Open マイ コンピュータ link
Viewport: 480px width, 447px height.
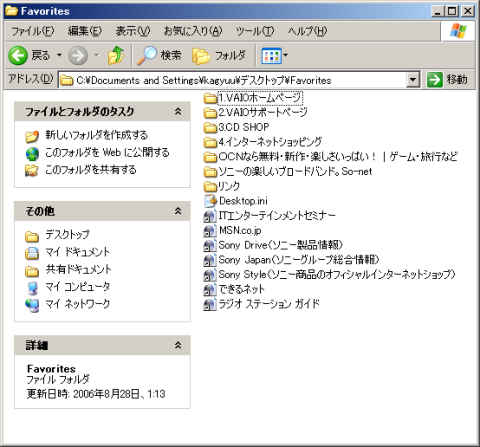(x=78, y=287)
